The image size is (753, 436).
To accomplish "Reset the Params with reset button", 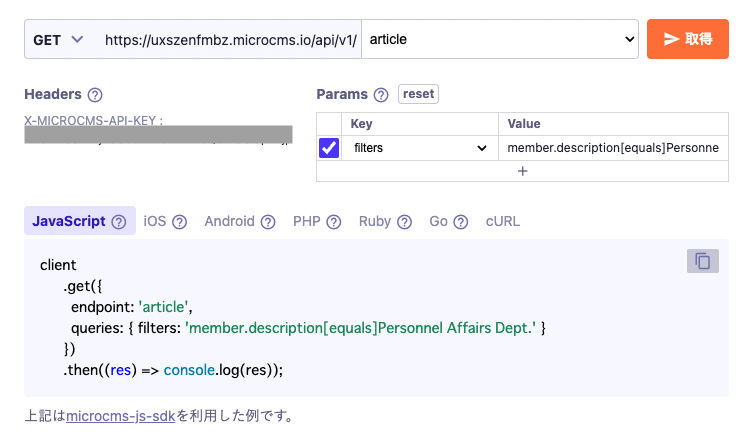I will coord(418,94).
